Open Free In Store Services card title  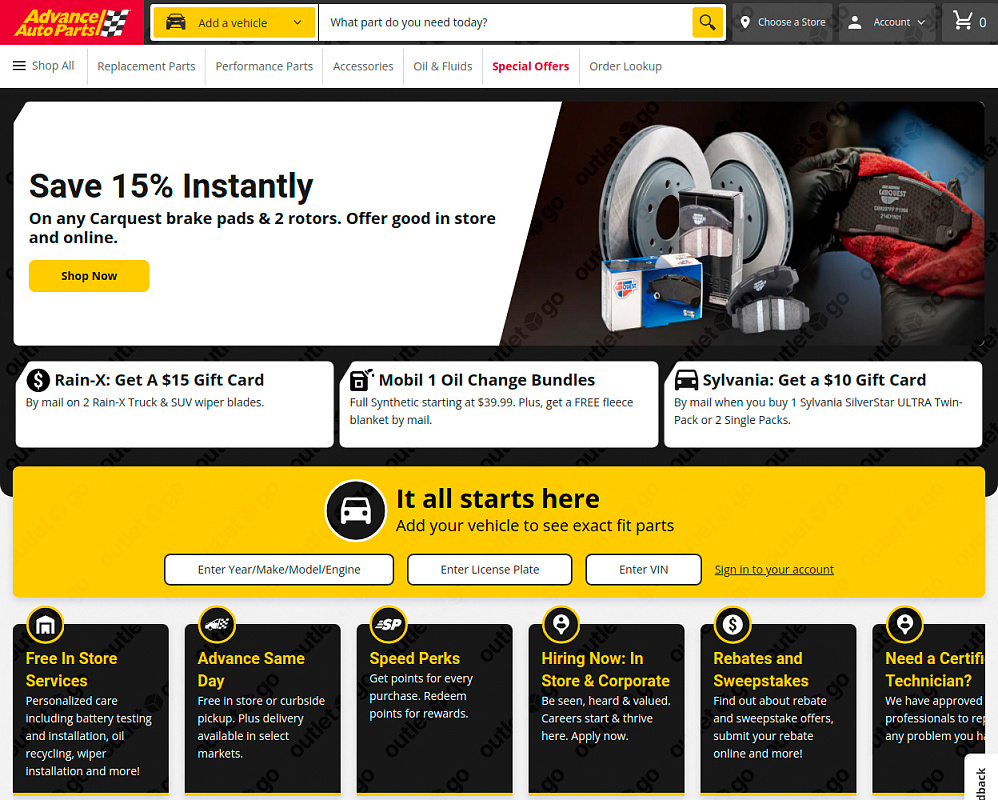[71, 670]
